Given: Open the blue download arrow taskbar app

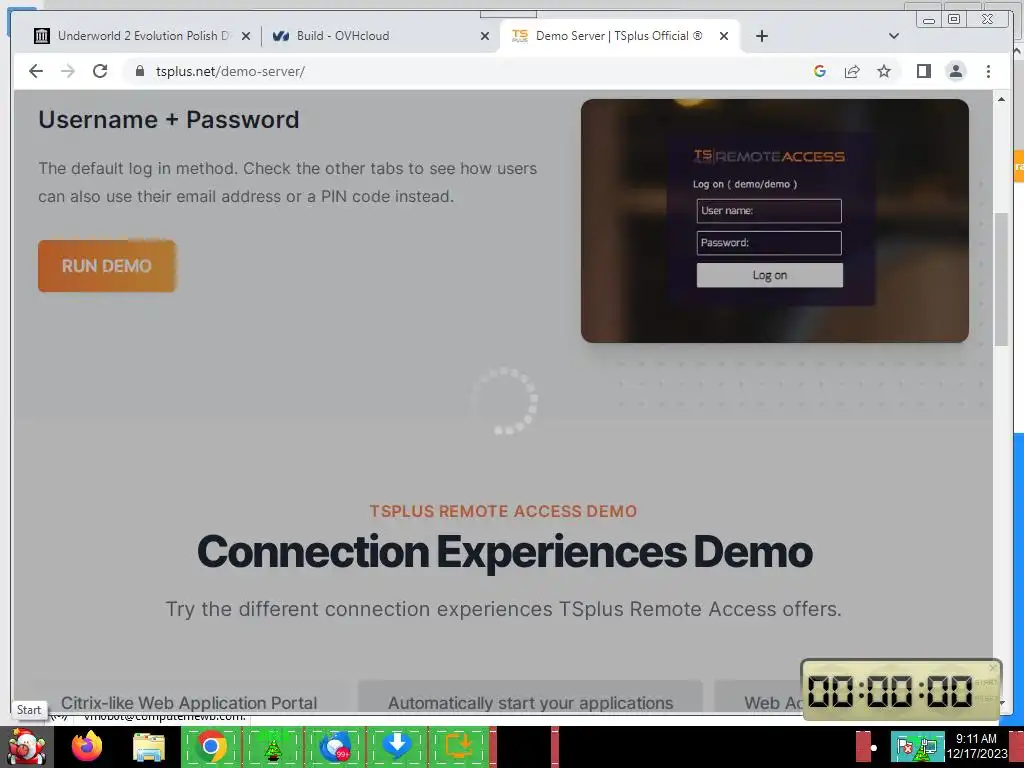Looking at the screenshot, I should [x=396, y=747].
